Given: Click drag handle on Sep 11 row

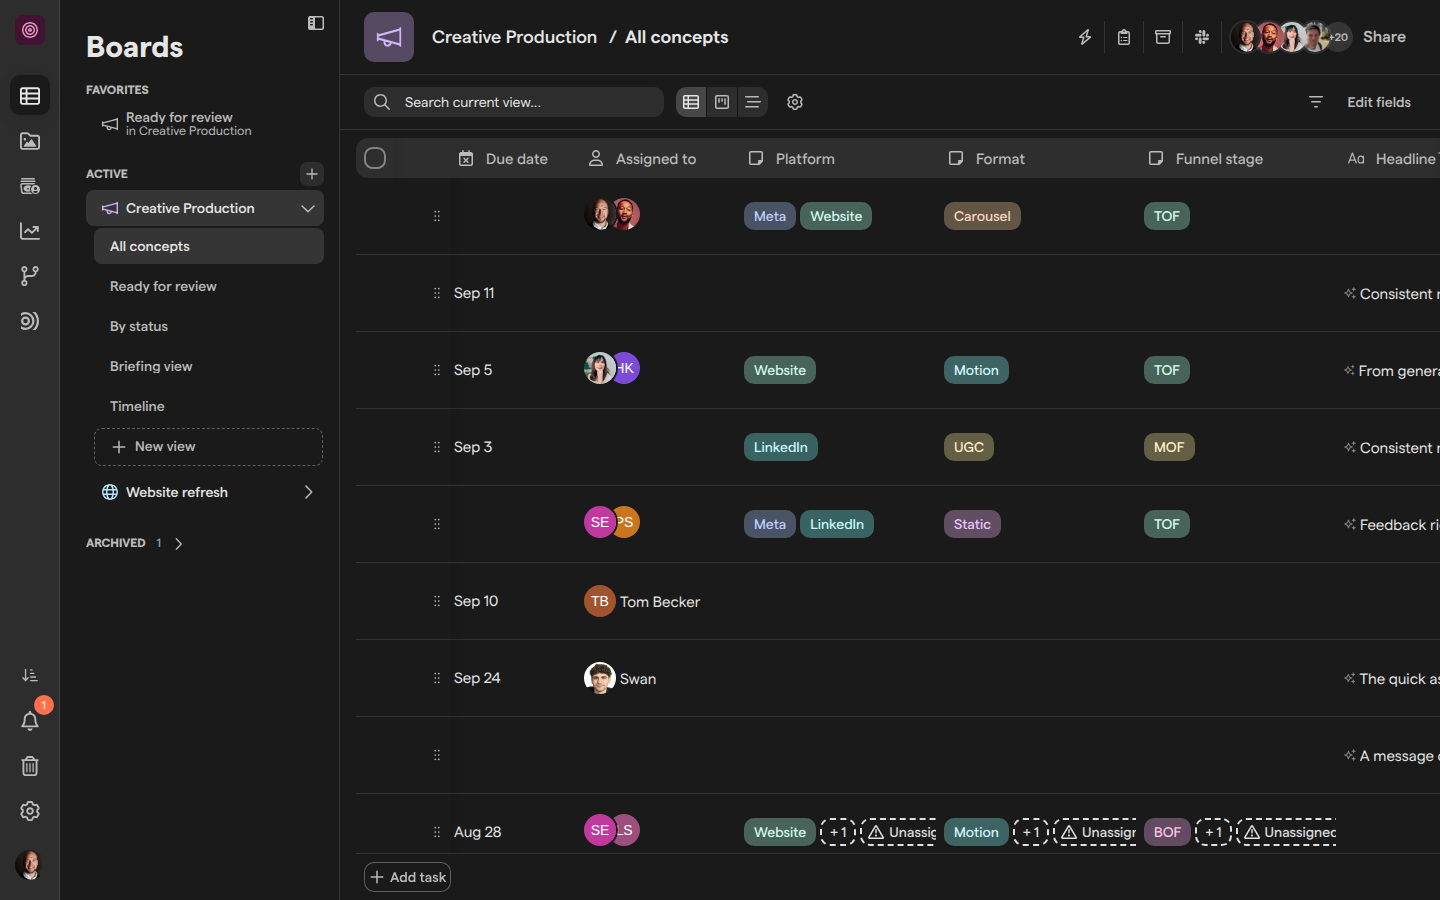Looking at the screenshot, I should 437,293.
